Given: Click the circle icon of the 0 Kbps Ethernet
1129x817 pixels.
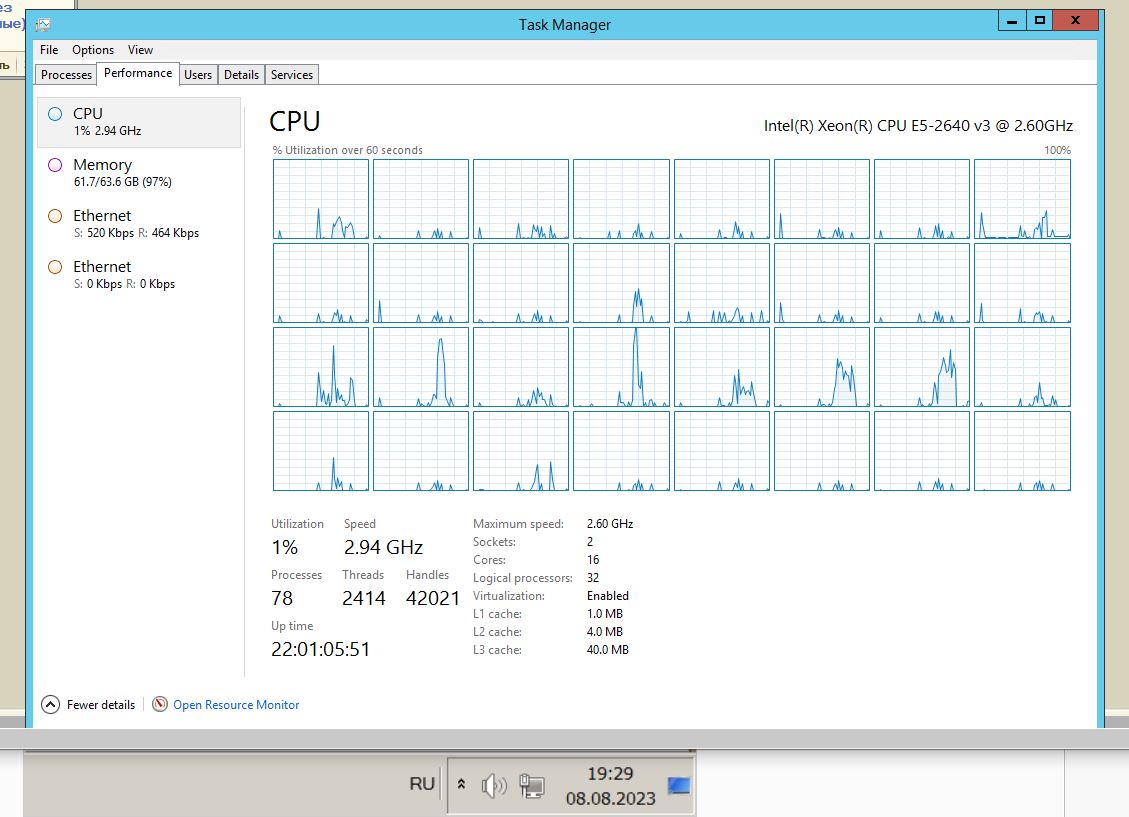Looking at the screenshot, I should pyautogui.click(x=55, y=267).
